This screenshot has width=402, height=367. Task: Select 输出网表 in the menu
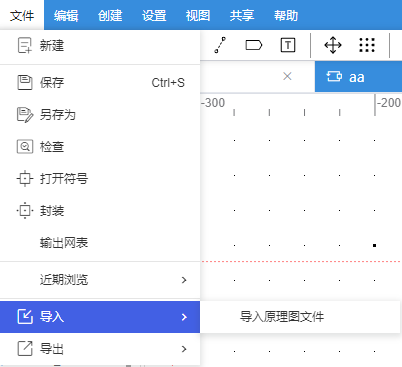100,243
